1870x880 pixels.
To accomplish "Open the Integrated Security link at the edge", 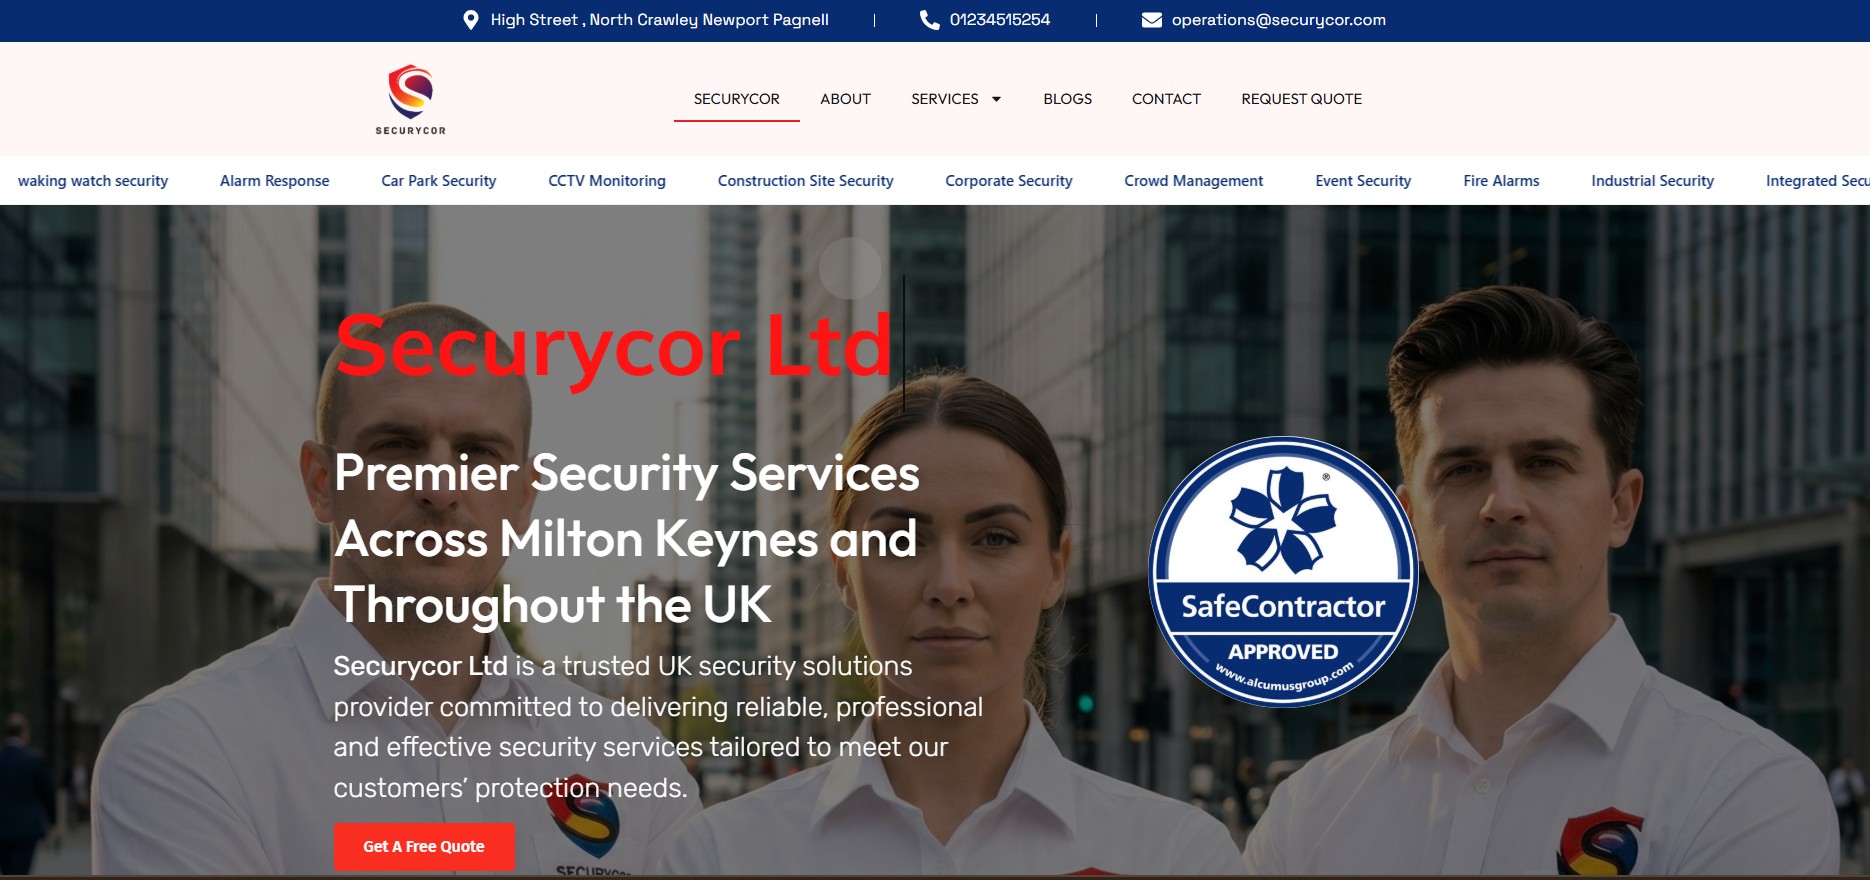I will pyautogui.click(x=1817, y=181).
